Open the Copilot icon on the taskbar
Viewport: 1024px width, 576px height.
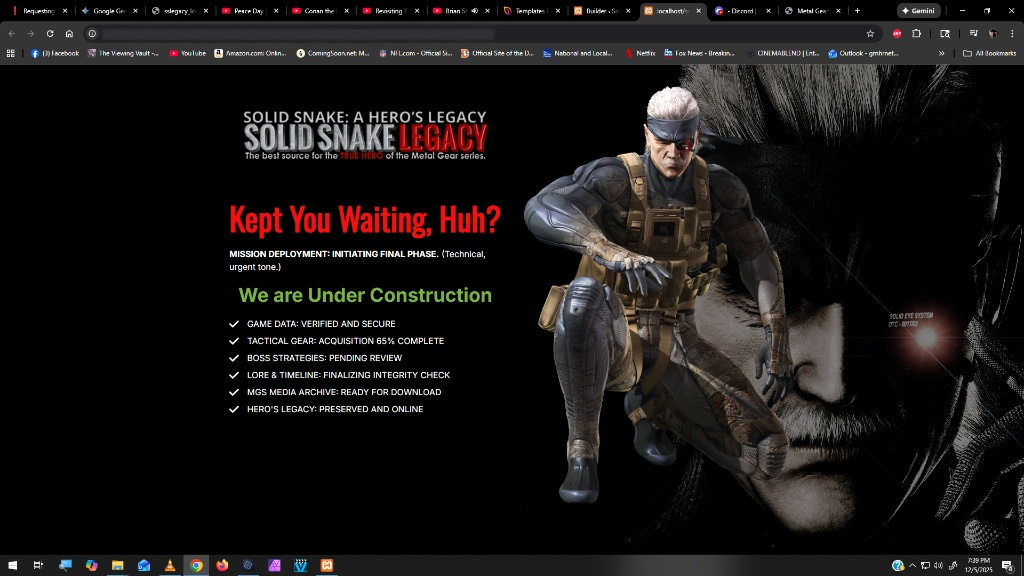pyautogui.click(x=91, y=565)
